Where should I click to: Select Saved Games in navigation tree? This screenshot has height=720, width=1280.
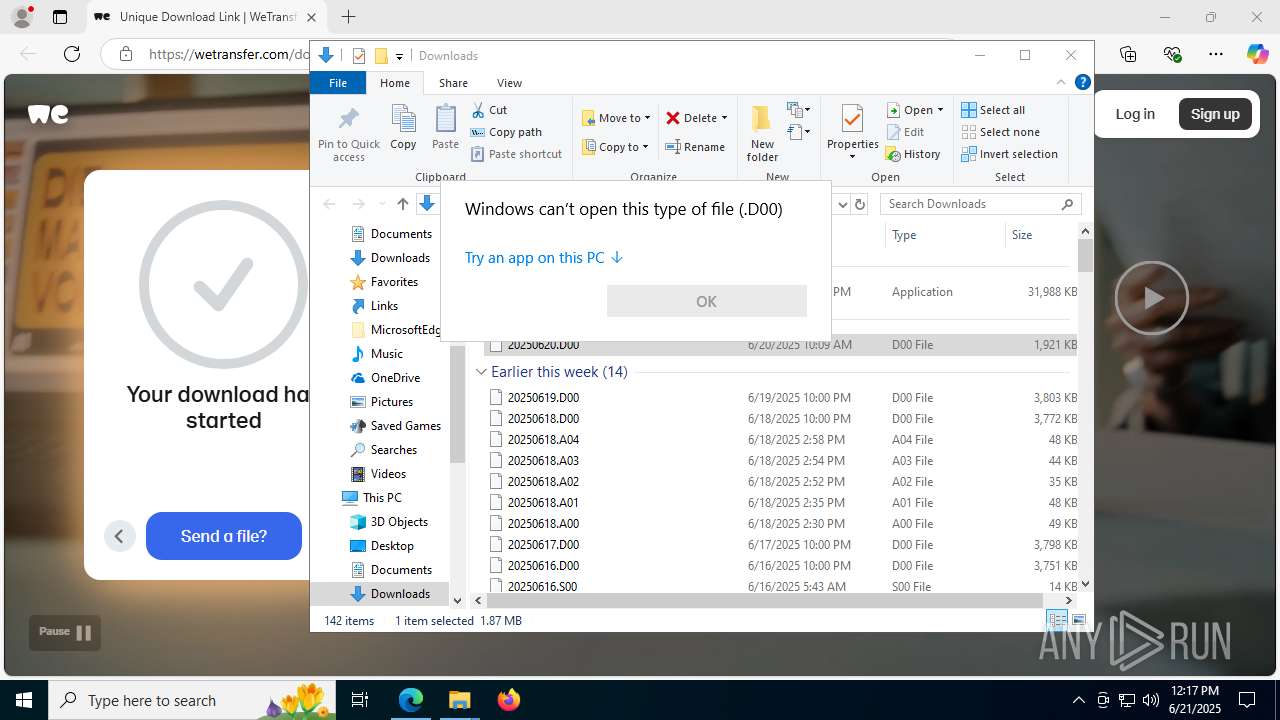[404, 426]
